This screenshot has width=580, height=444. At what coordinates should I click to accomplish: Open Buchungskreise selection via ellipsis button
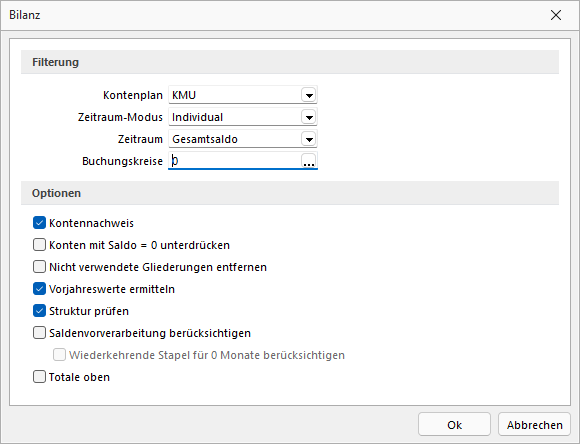308,161
